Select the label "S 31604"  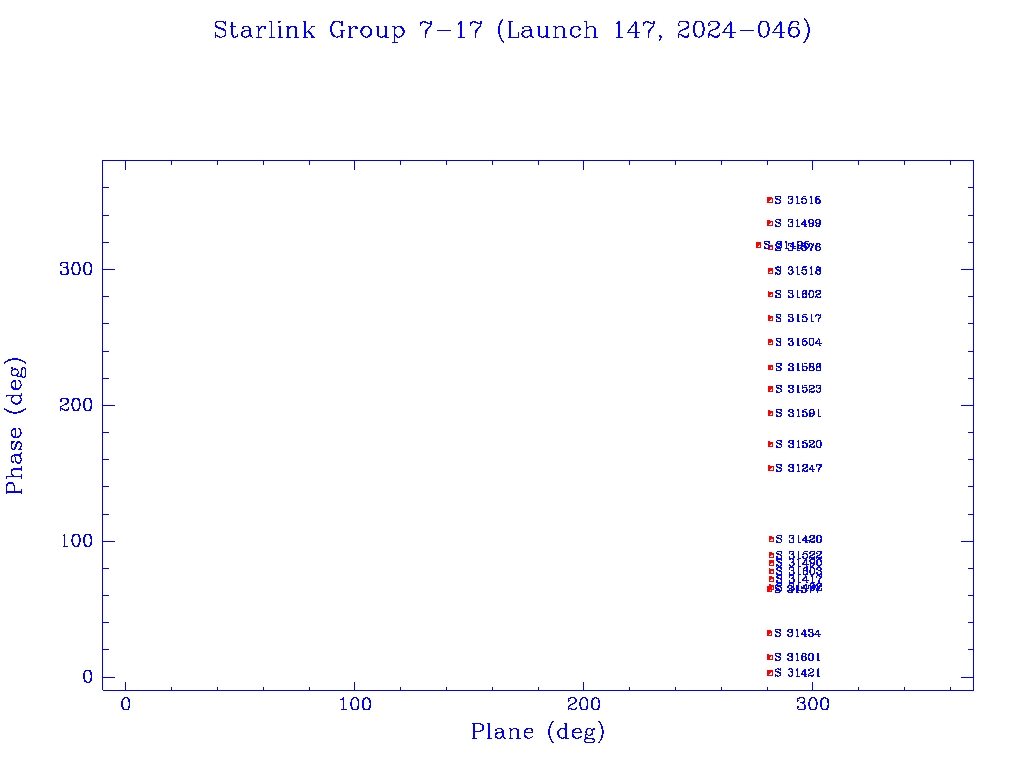(798, 342)
